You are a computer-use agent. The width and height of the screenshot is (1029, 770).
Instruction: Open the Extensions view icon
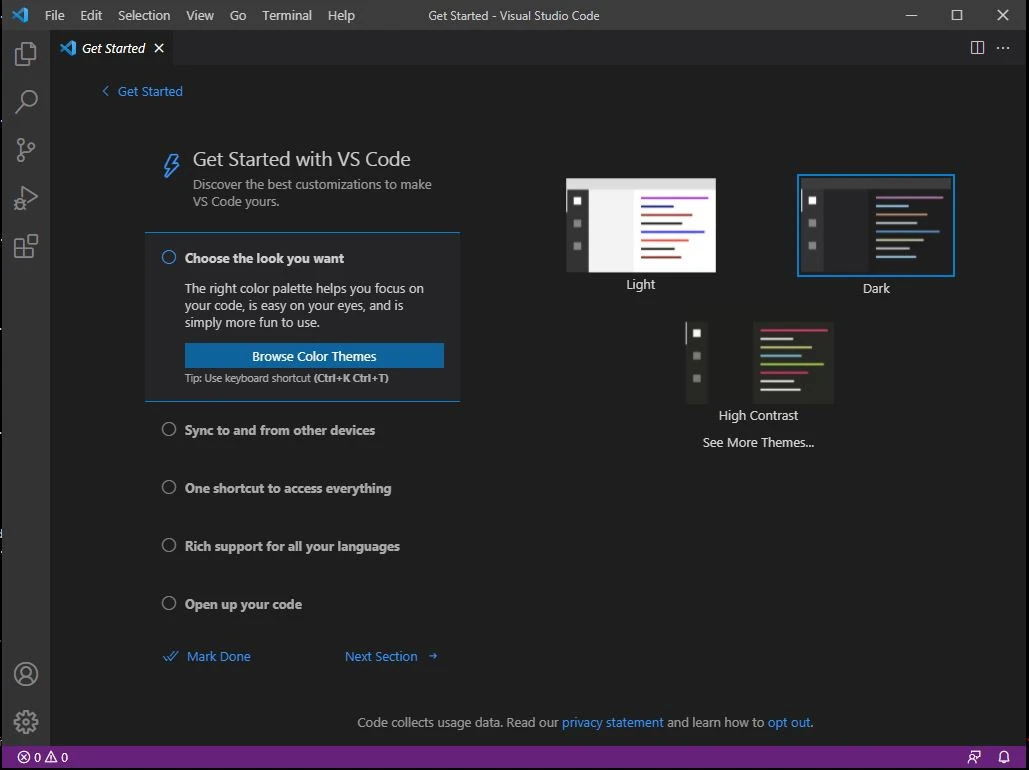25,246
